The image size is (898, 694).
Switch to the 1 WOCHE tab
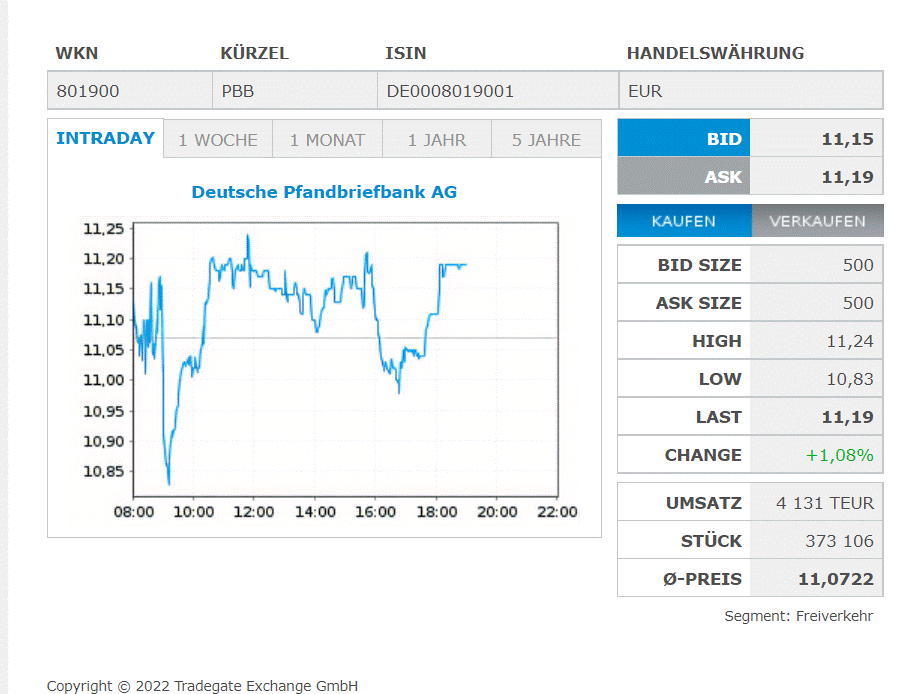coord(218,139)
